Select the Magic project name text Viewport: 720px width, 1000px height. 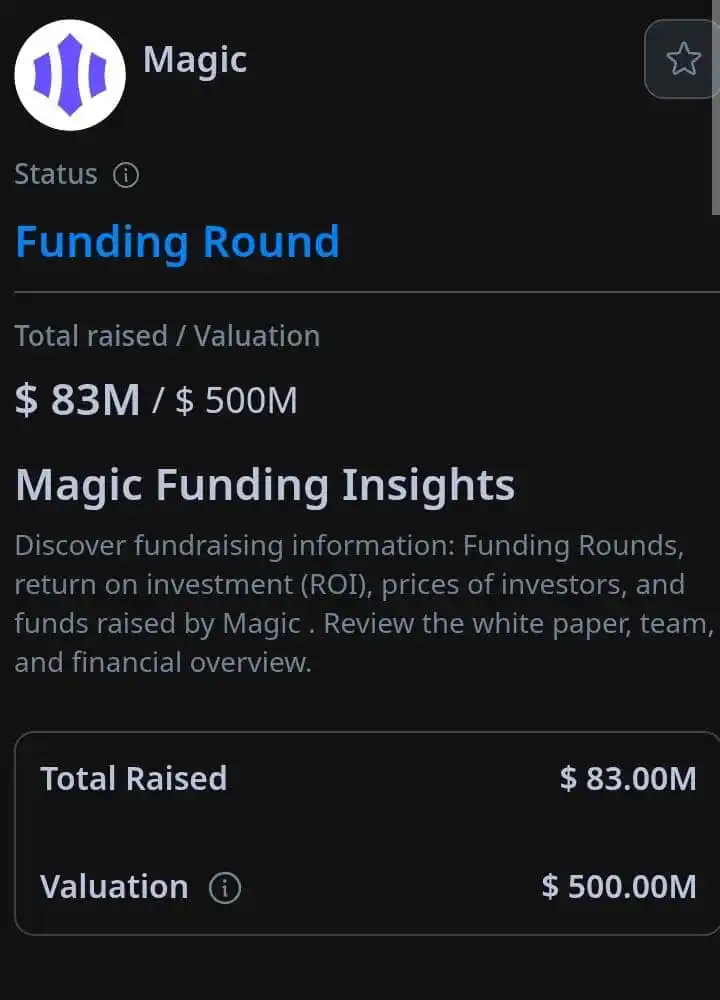point(195,60)
